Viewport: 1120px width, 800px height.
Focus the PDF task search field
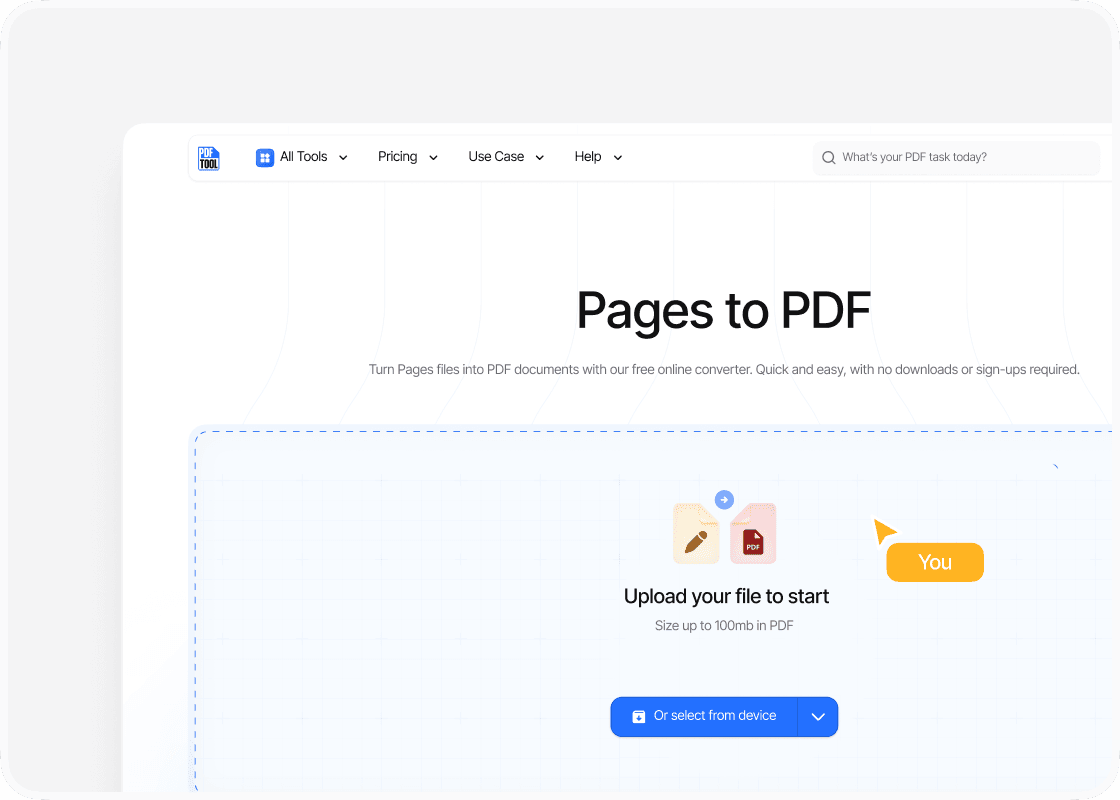pyautogui.click(x=960, y=158)
